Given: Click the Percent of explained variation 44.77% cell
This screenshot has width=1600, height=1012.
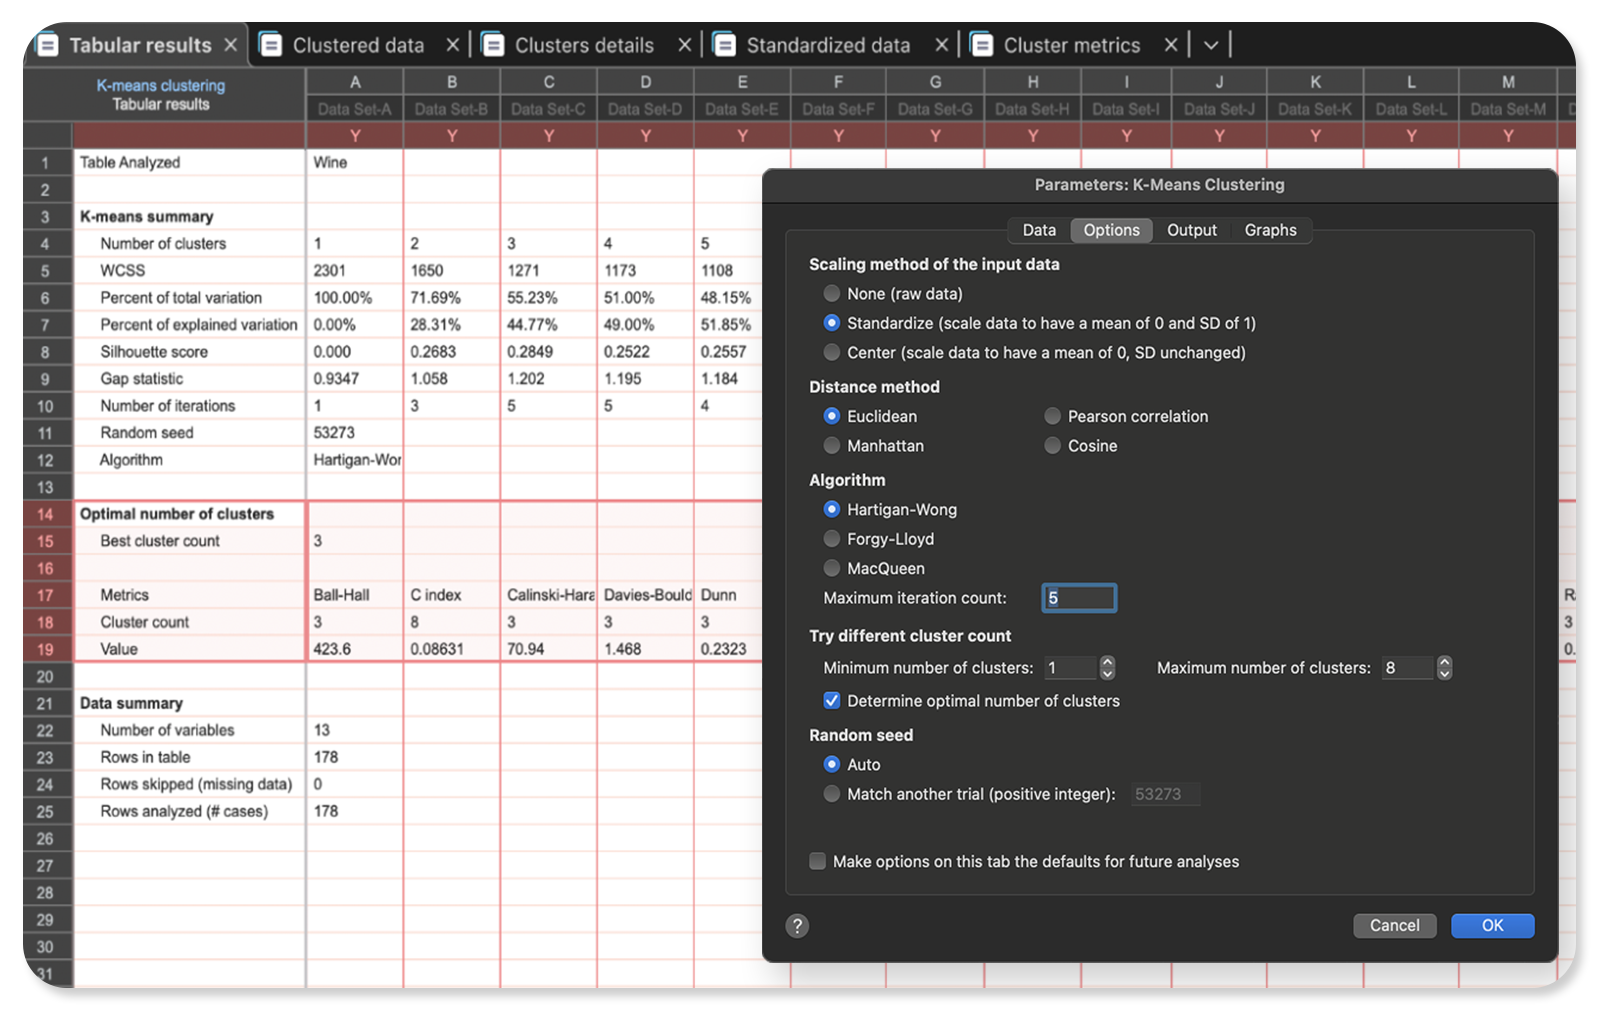Looking at the screenshot, I should click(x=549, y=325).
